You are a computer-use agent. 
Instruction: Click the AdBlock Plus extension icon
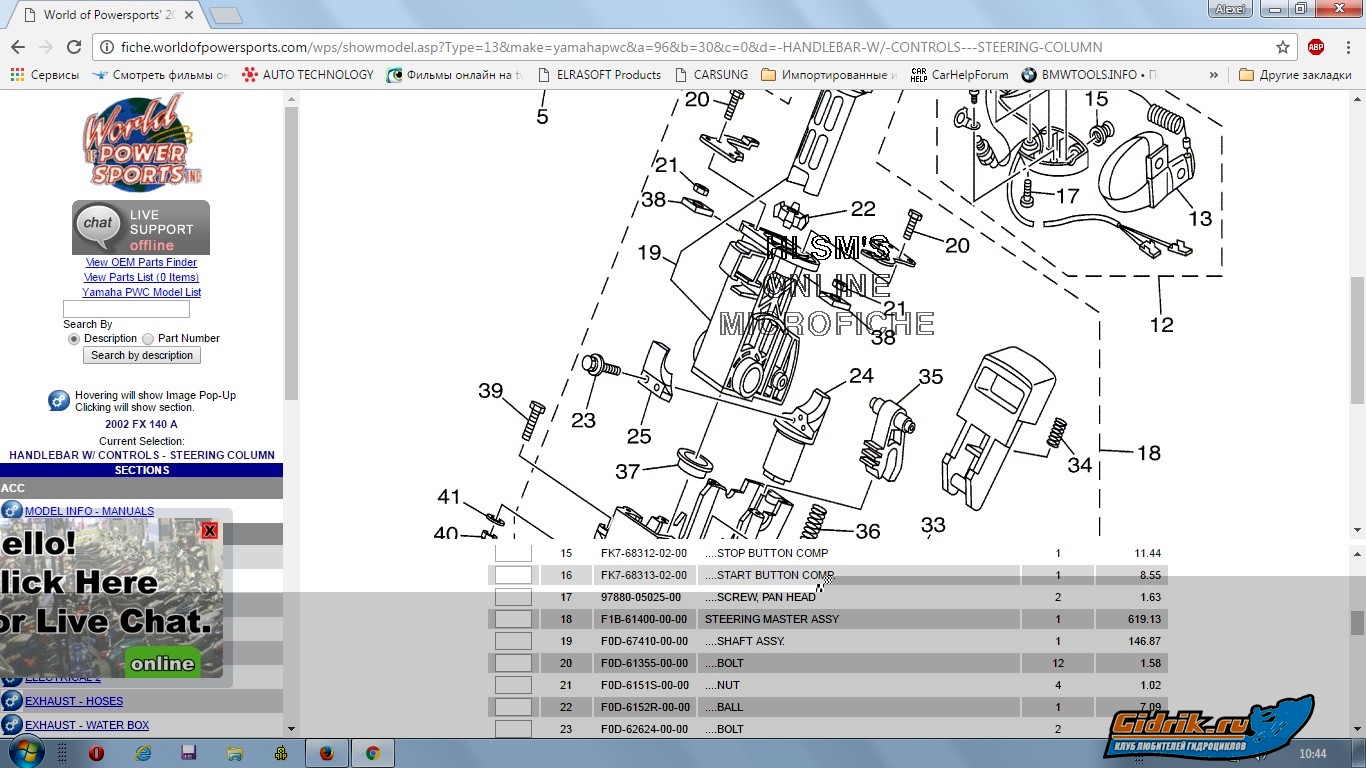(1316, 47)
